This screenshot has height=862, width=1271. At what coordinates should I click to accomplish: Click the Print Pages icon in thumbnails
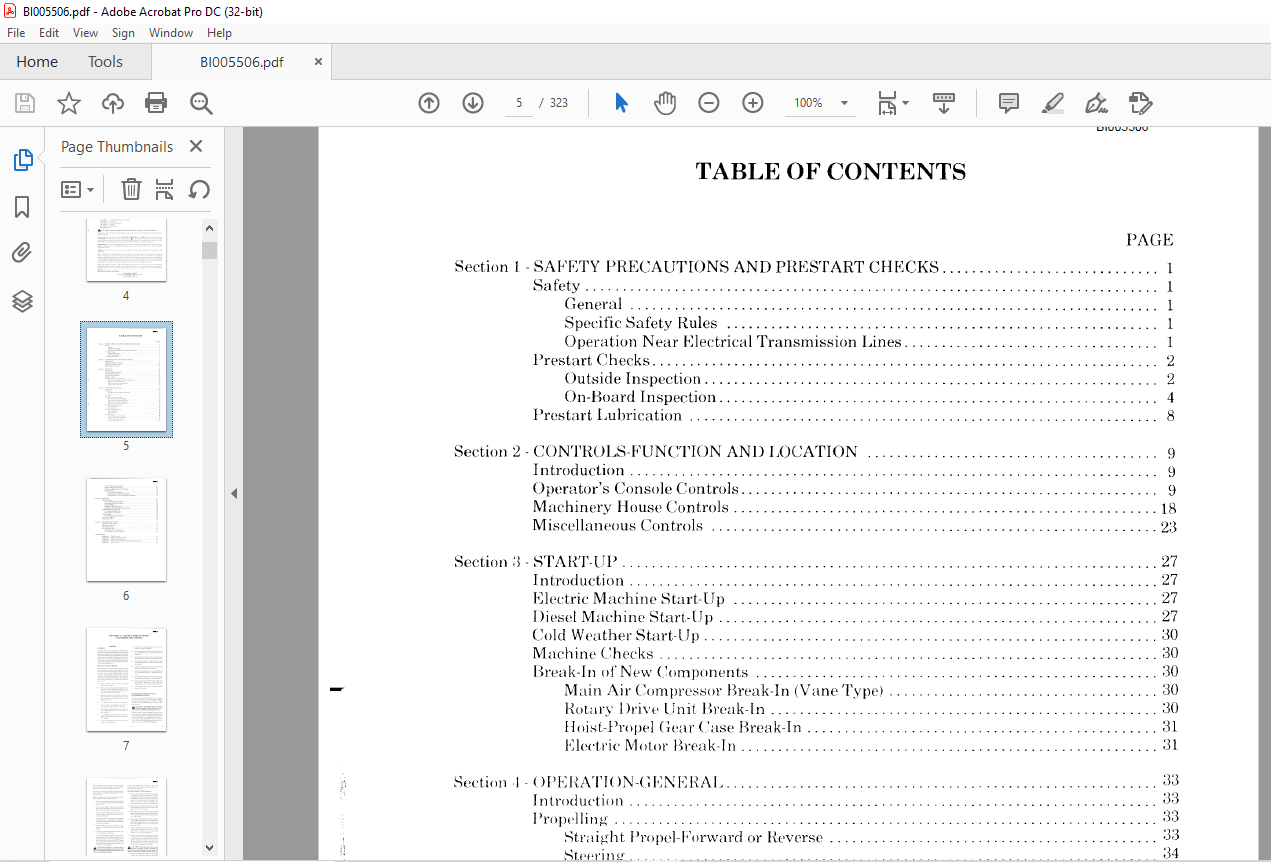click(x=165, y=189)
